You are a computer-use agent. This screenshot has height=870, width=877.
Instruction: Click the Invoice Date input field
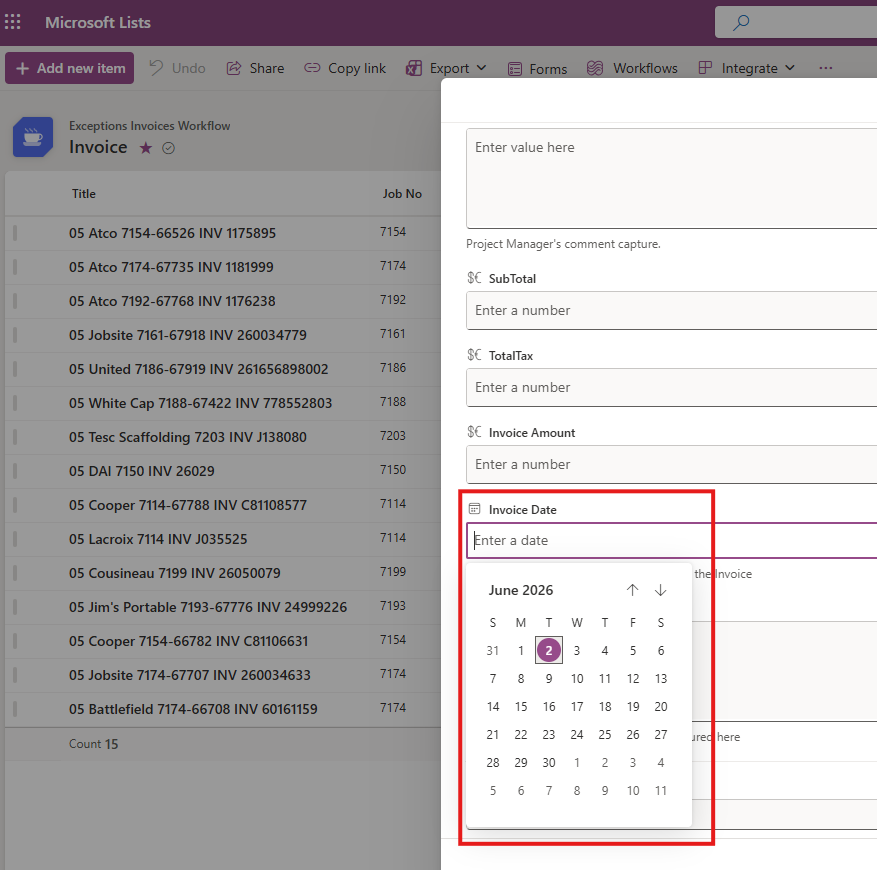672,540
